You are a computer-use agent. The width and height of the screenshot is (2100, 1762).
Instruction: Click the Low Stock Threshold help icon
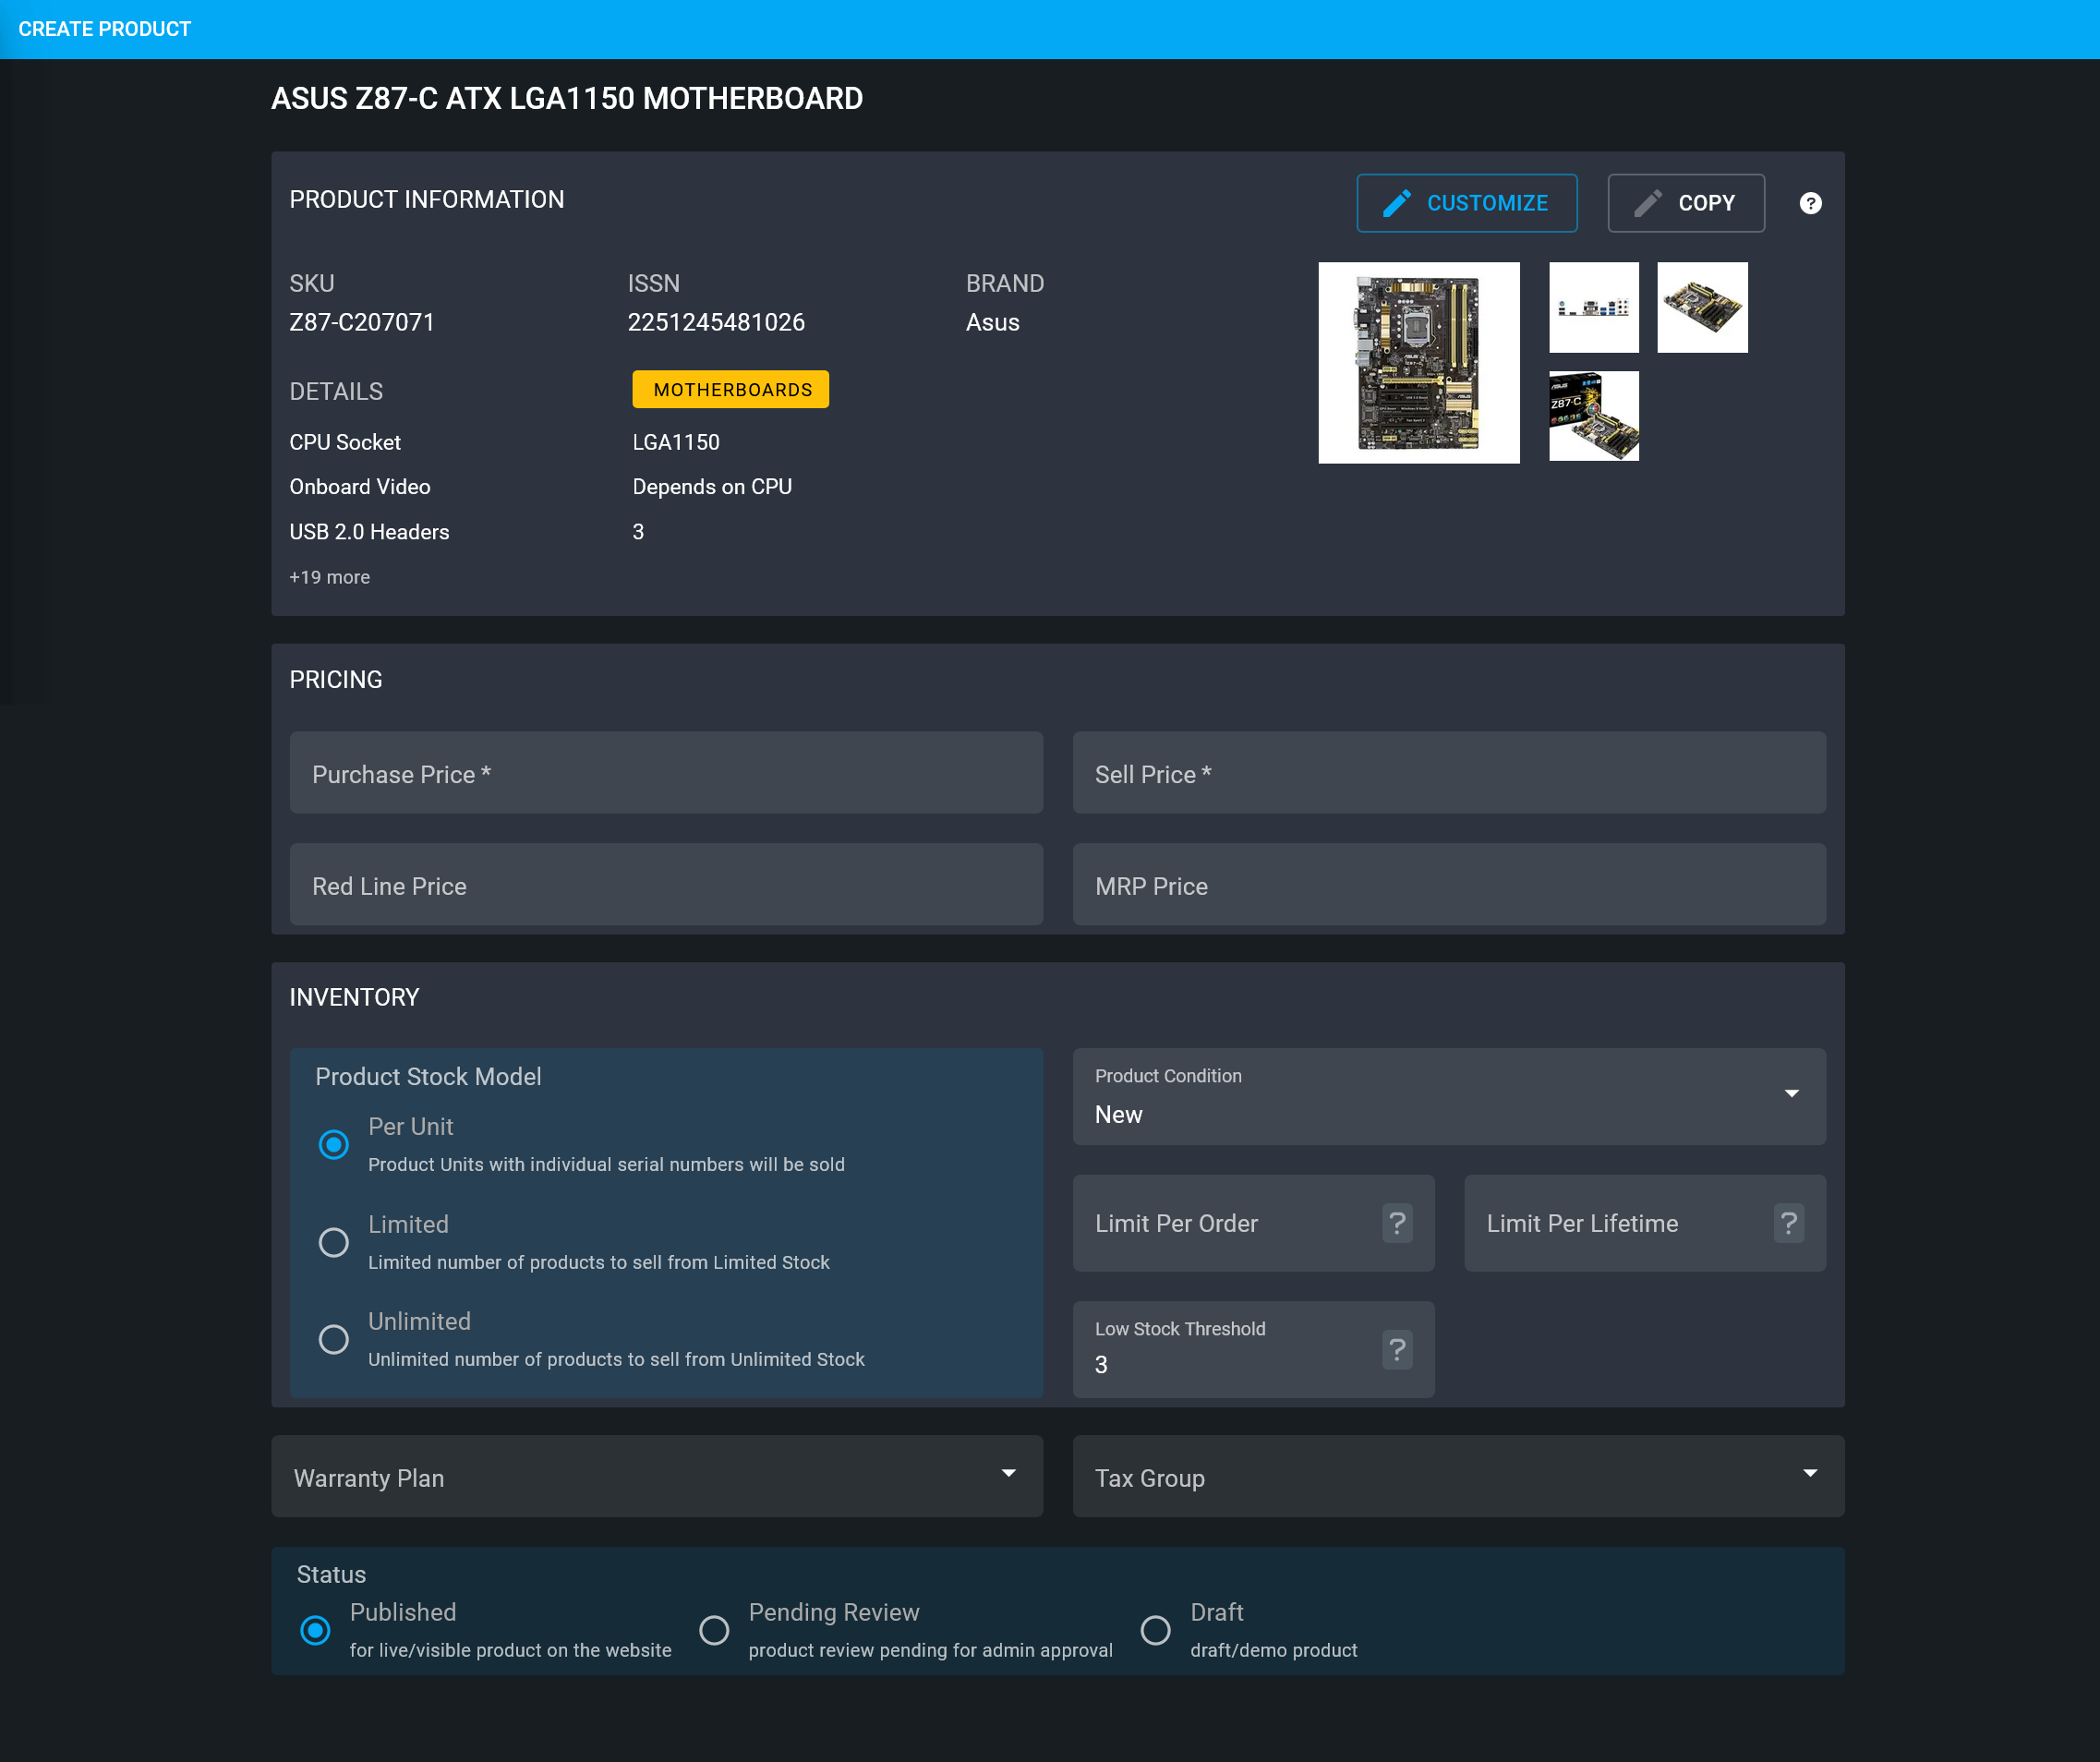[1397, 1349]
